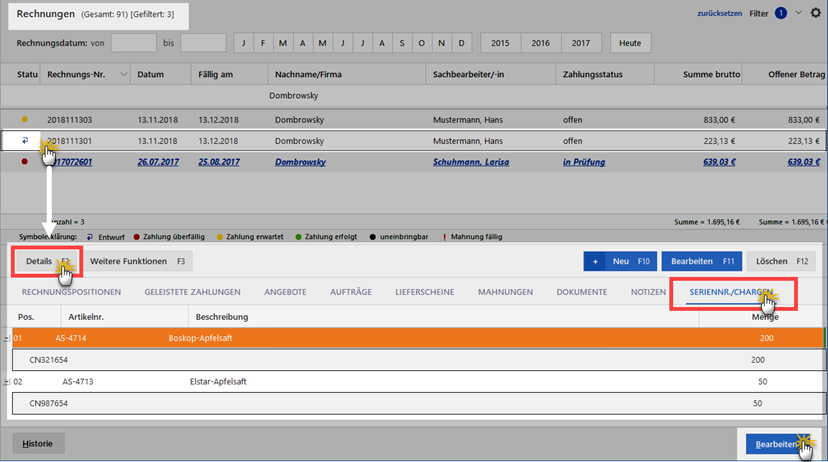This screenshot has height=462, width=828.
Task: Filter by year 2016
Action: pyautogui.click(x=541, y=43)
